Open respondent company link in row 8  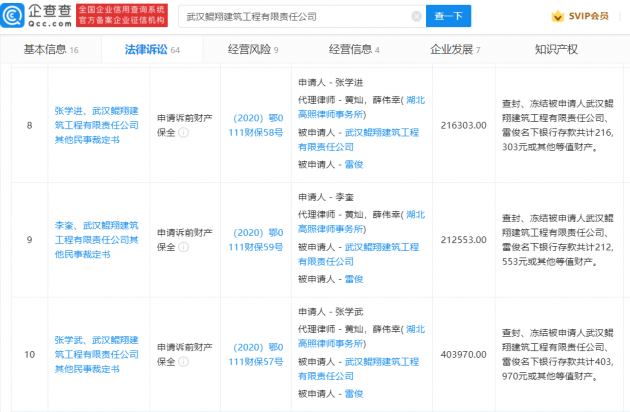click(x=359, y=139)
